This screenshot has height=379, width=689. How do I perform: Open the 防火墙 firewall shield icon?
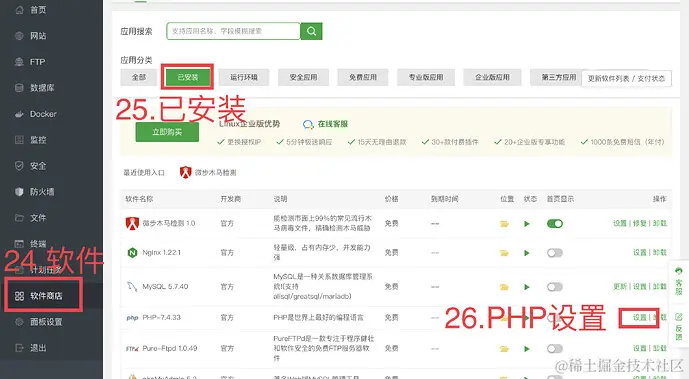point(19,192)
